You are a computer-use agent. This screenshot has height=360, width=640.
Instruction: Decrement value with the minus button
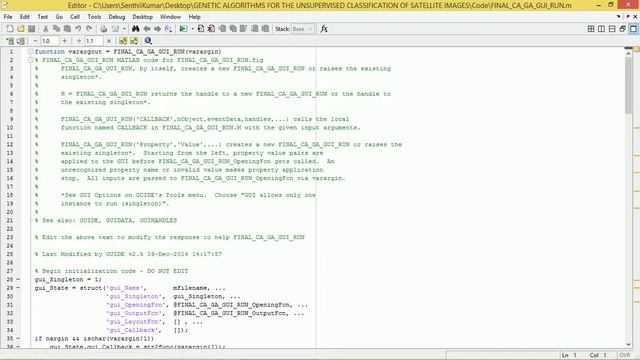coord(35,41)
